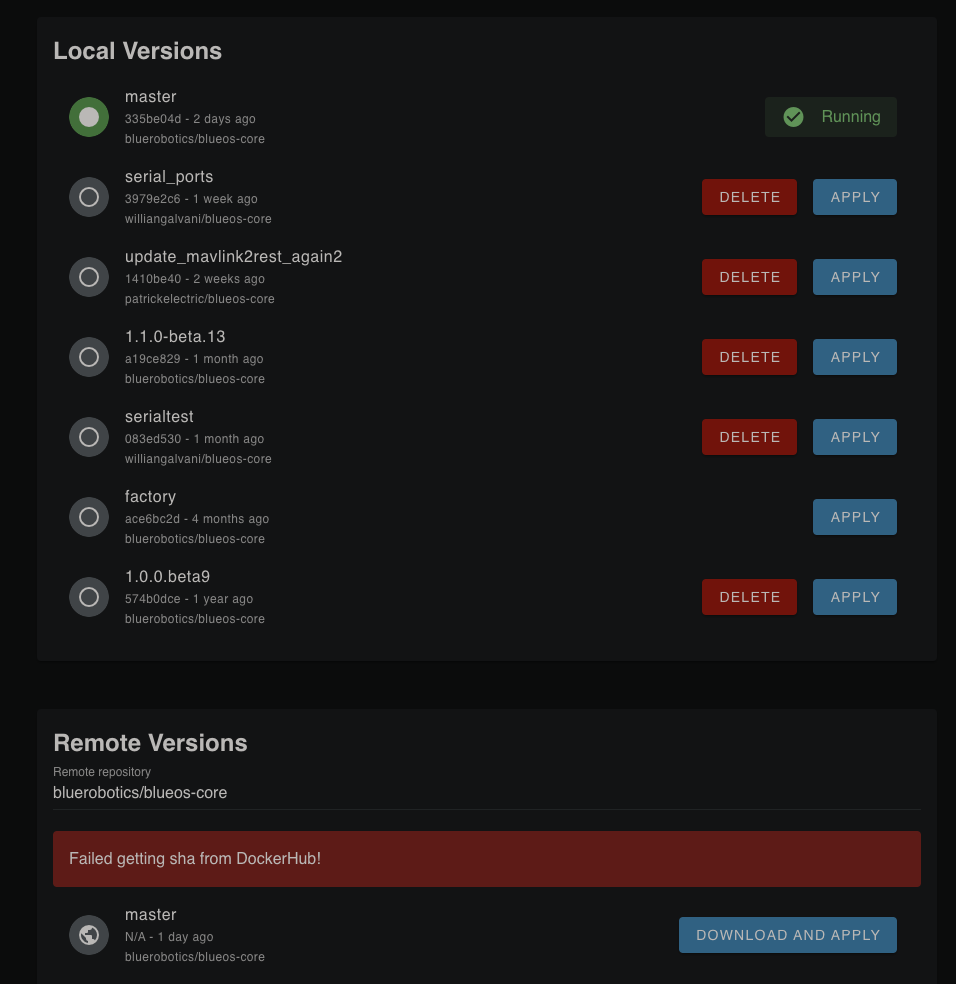Select the 1.0.0.beta9 version circle
Image resolution: width=956 pixels, height=984 pixels.
coord(88,596)
